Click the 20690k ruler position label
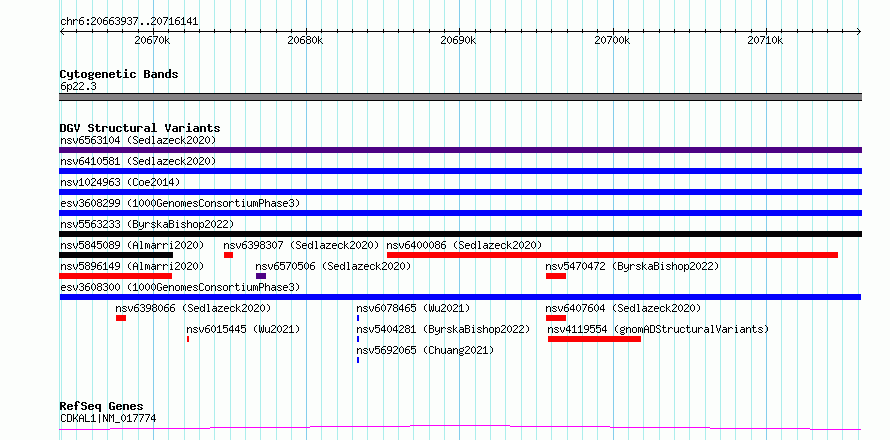 [458, 40]
